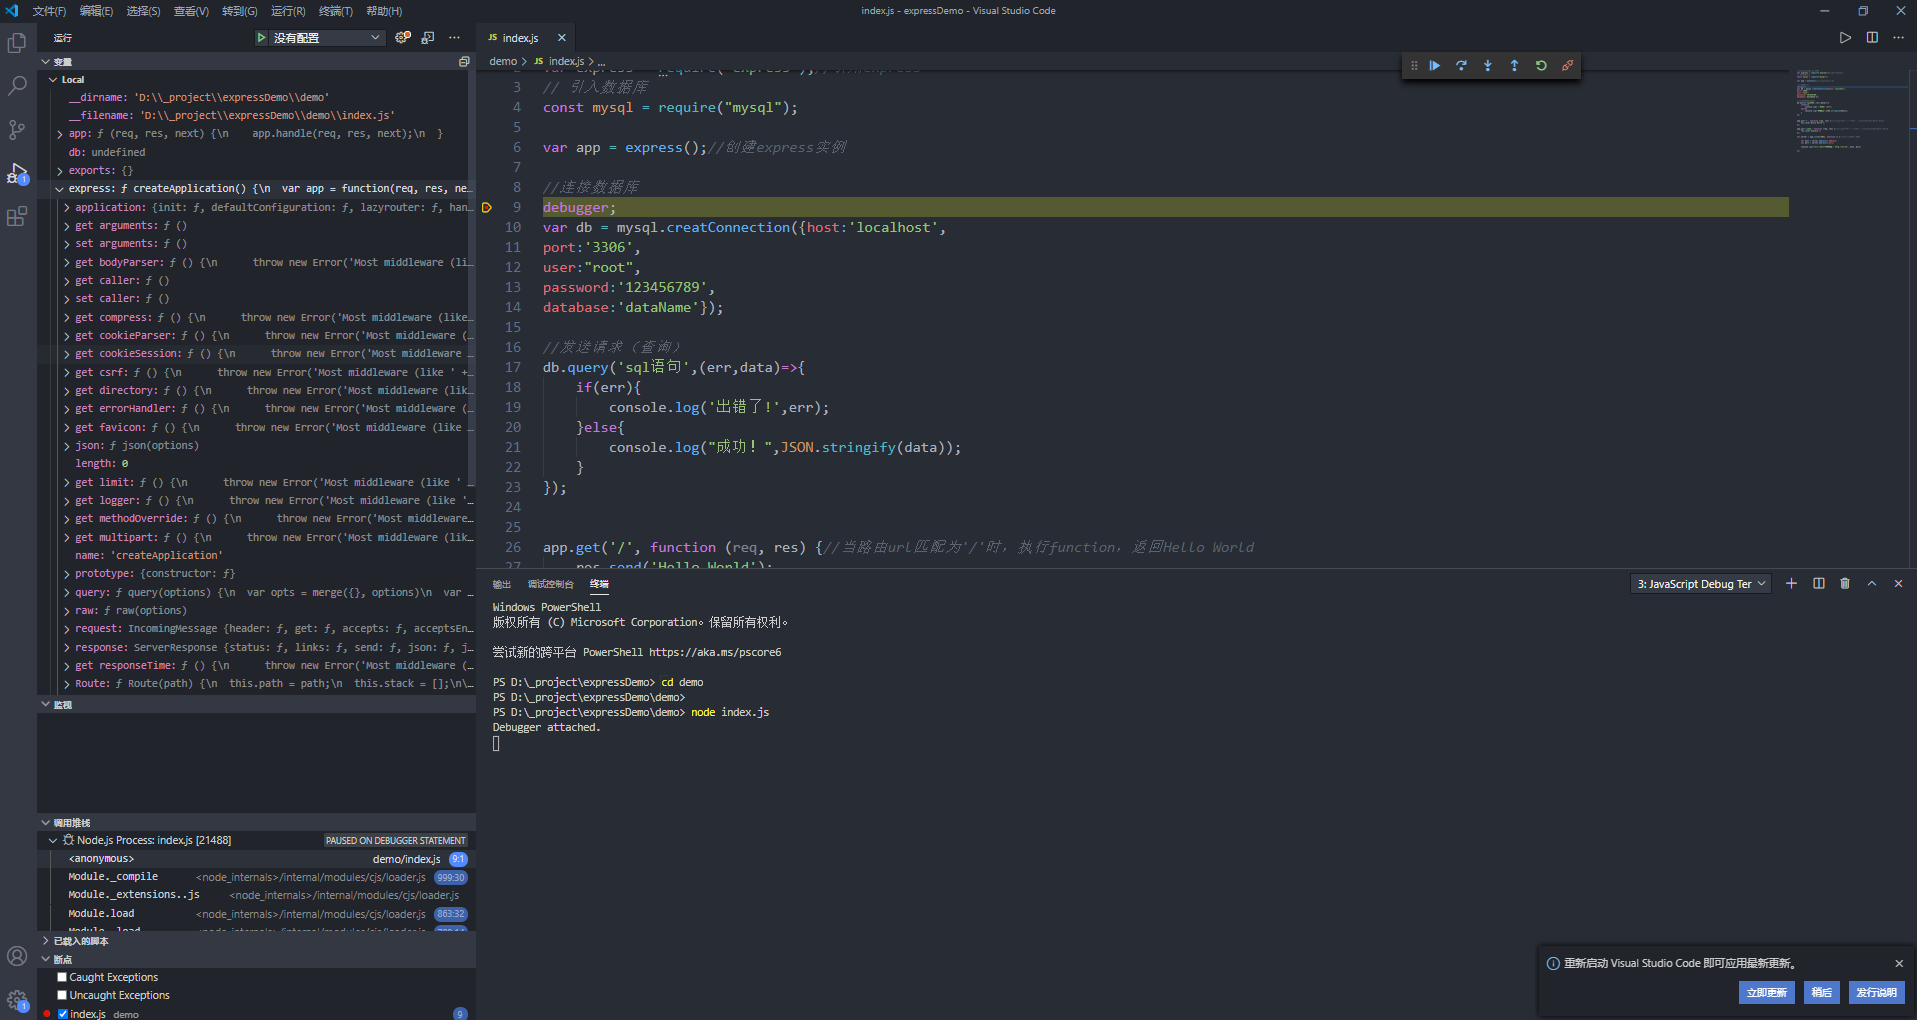Open launch.json gear icon in Run panel

pos(402,38)
